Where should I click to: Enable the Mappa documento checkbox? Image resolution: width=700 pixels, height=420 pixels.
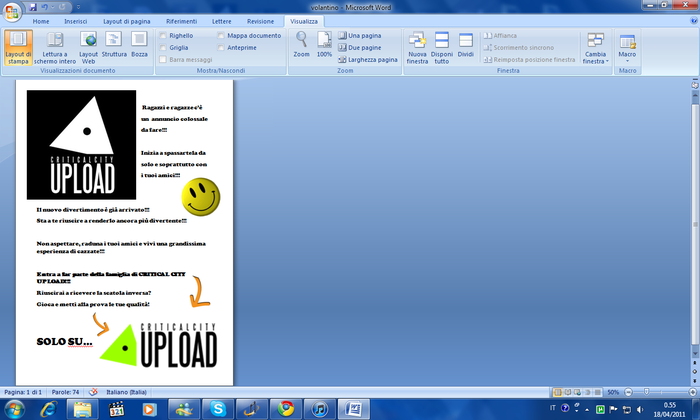249,35
